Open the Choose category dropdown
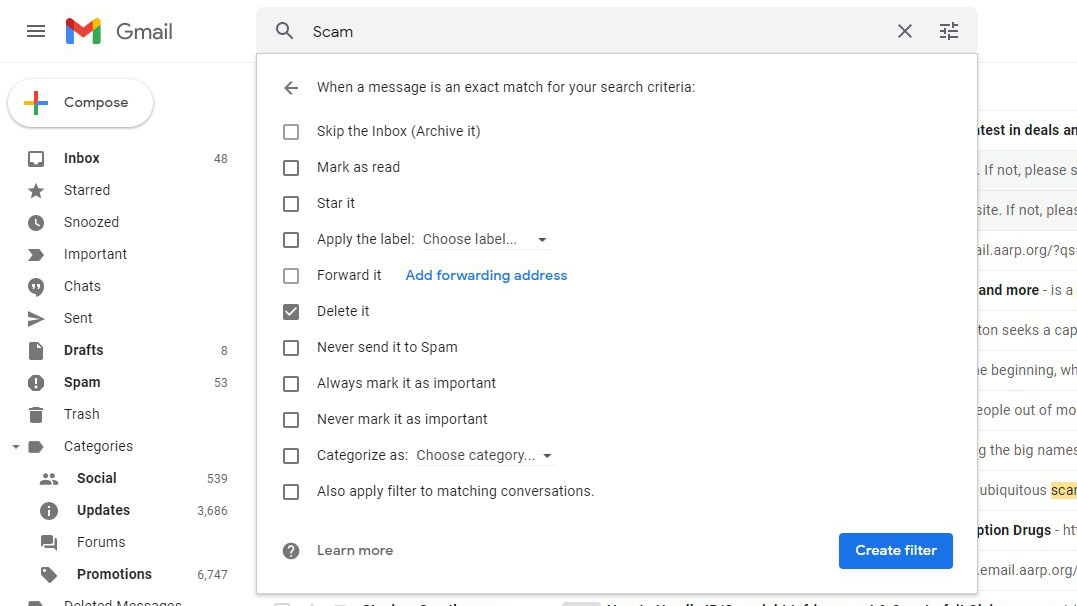Image resolution: width=1077 pixels, height=606 pixels. click(x=485, y=456)
